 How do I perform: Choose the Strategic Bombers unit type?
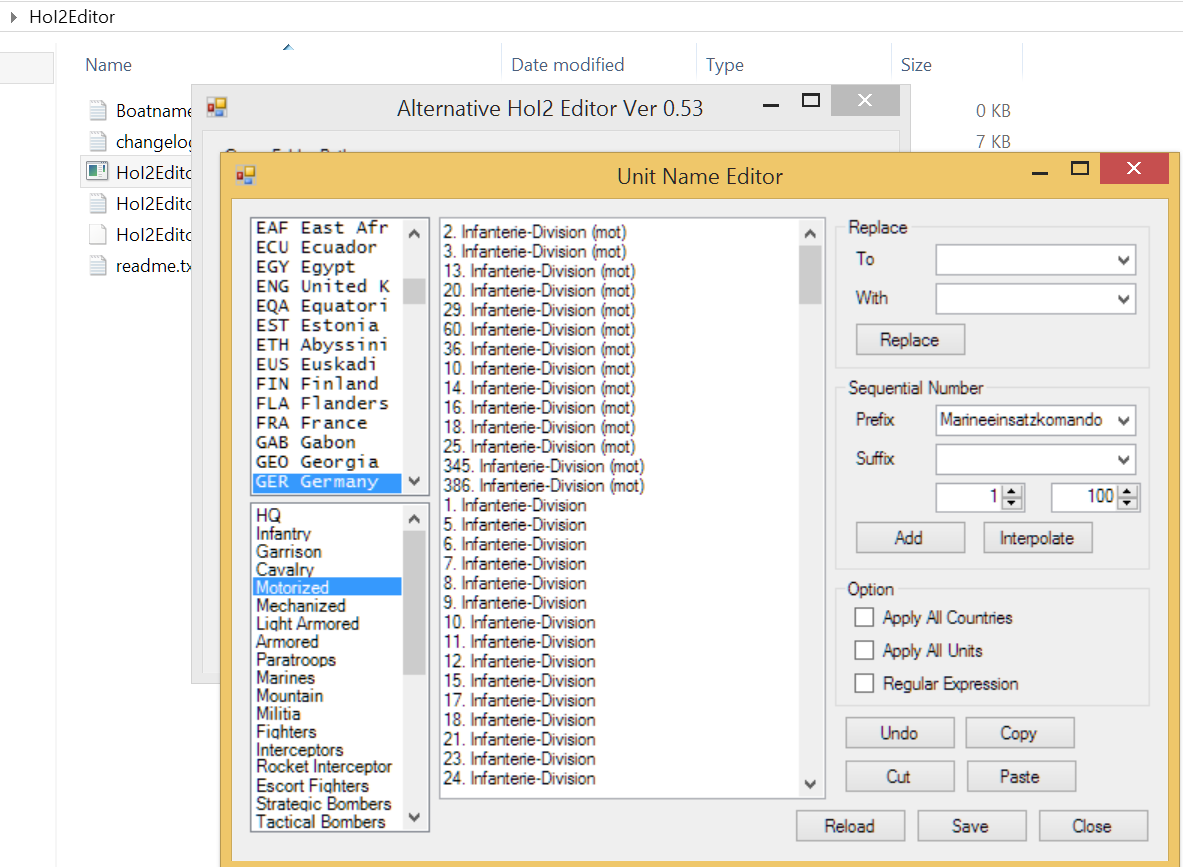pyautogui.click(x=327, y=804)
